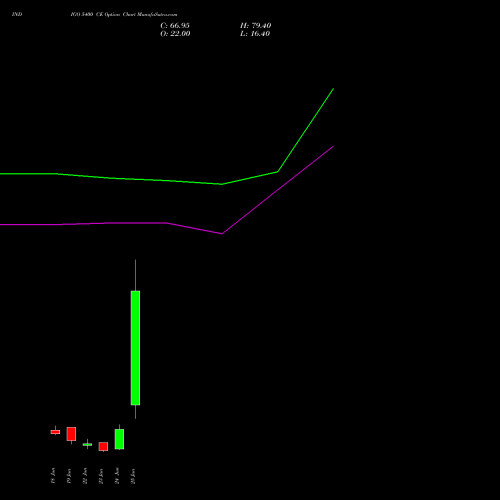
Task: Select the small green candle for 22 Jan
Action: 87,444
